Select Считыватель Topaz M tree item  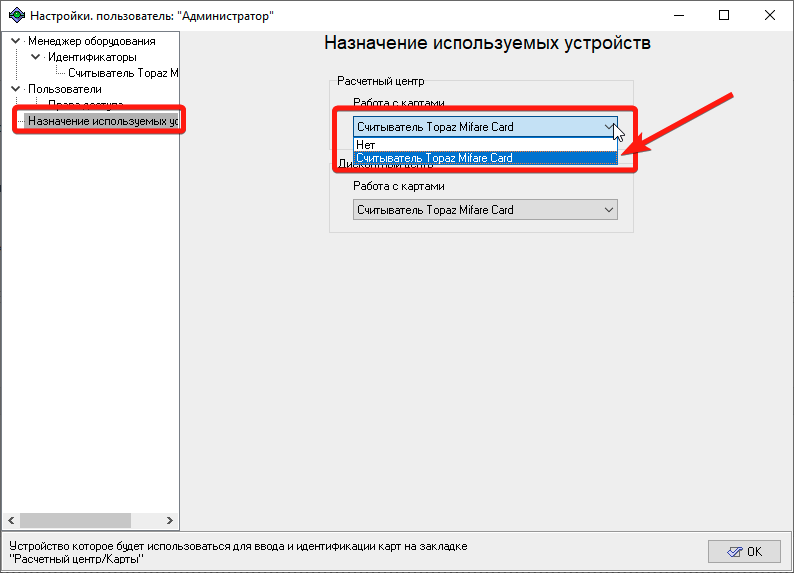pyautogui.click(x=123, y=73)
